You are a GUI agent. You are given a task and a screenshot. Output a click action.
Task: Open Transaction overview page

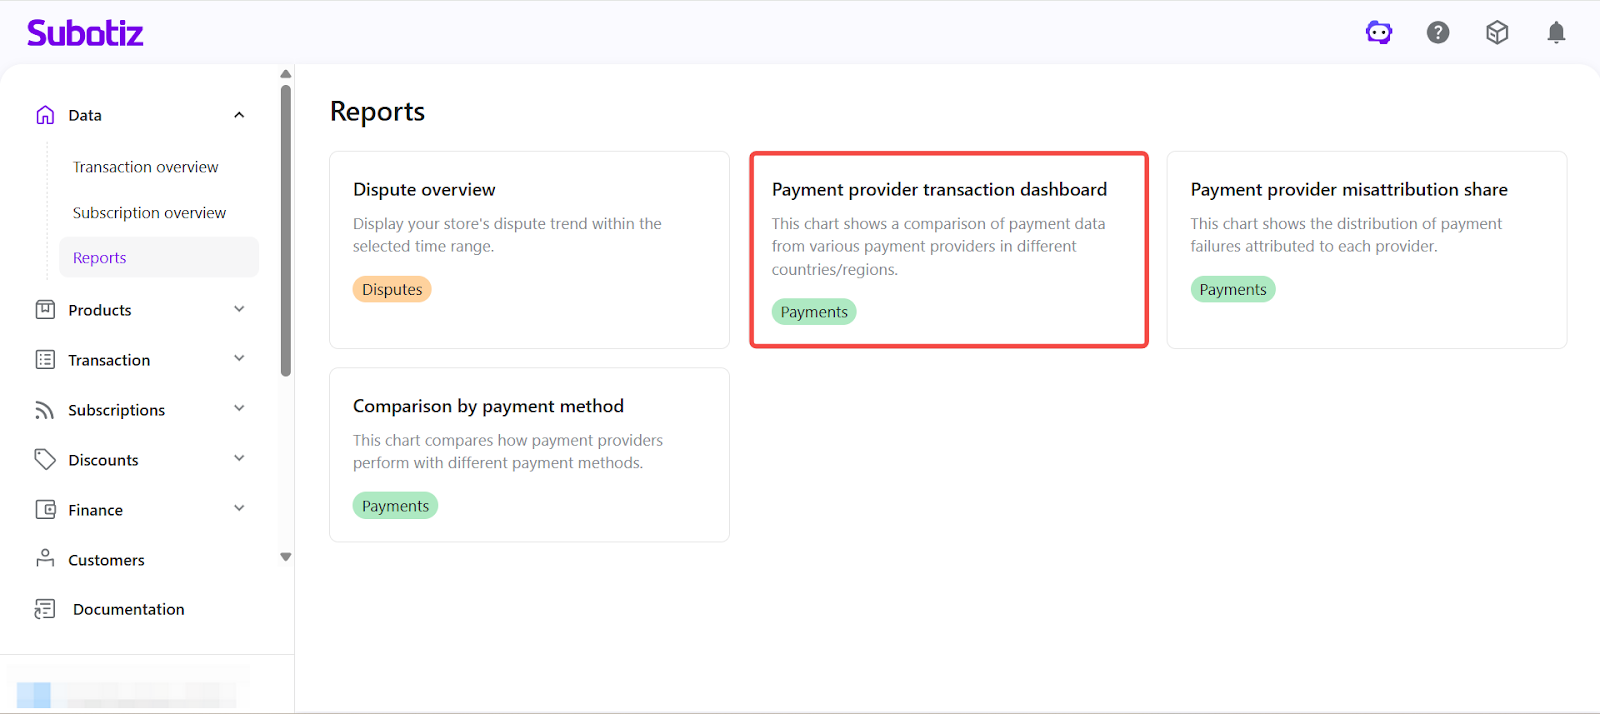pos(145,167)
